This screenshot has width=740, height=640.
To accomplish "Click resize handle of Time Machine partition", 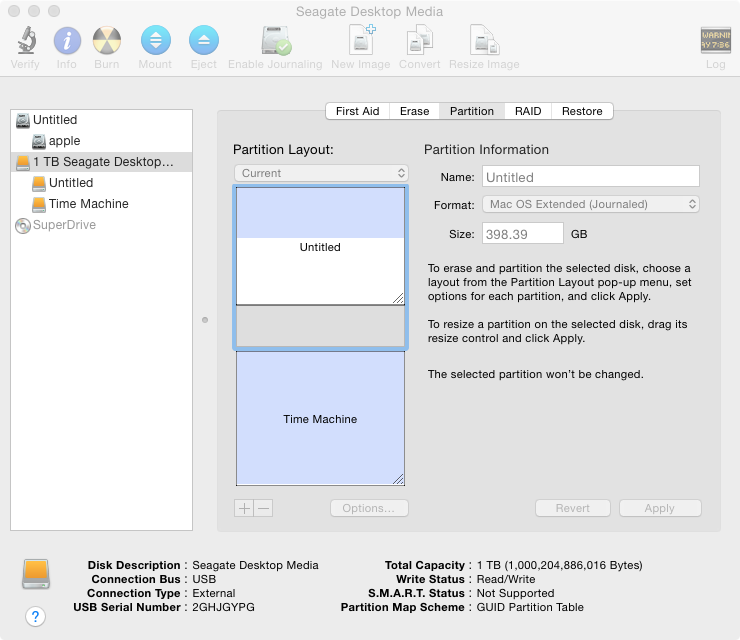I will click(x=398, y=479).
